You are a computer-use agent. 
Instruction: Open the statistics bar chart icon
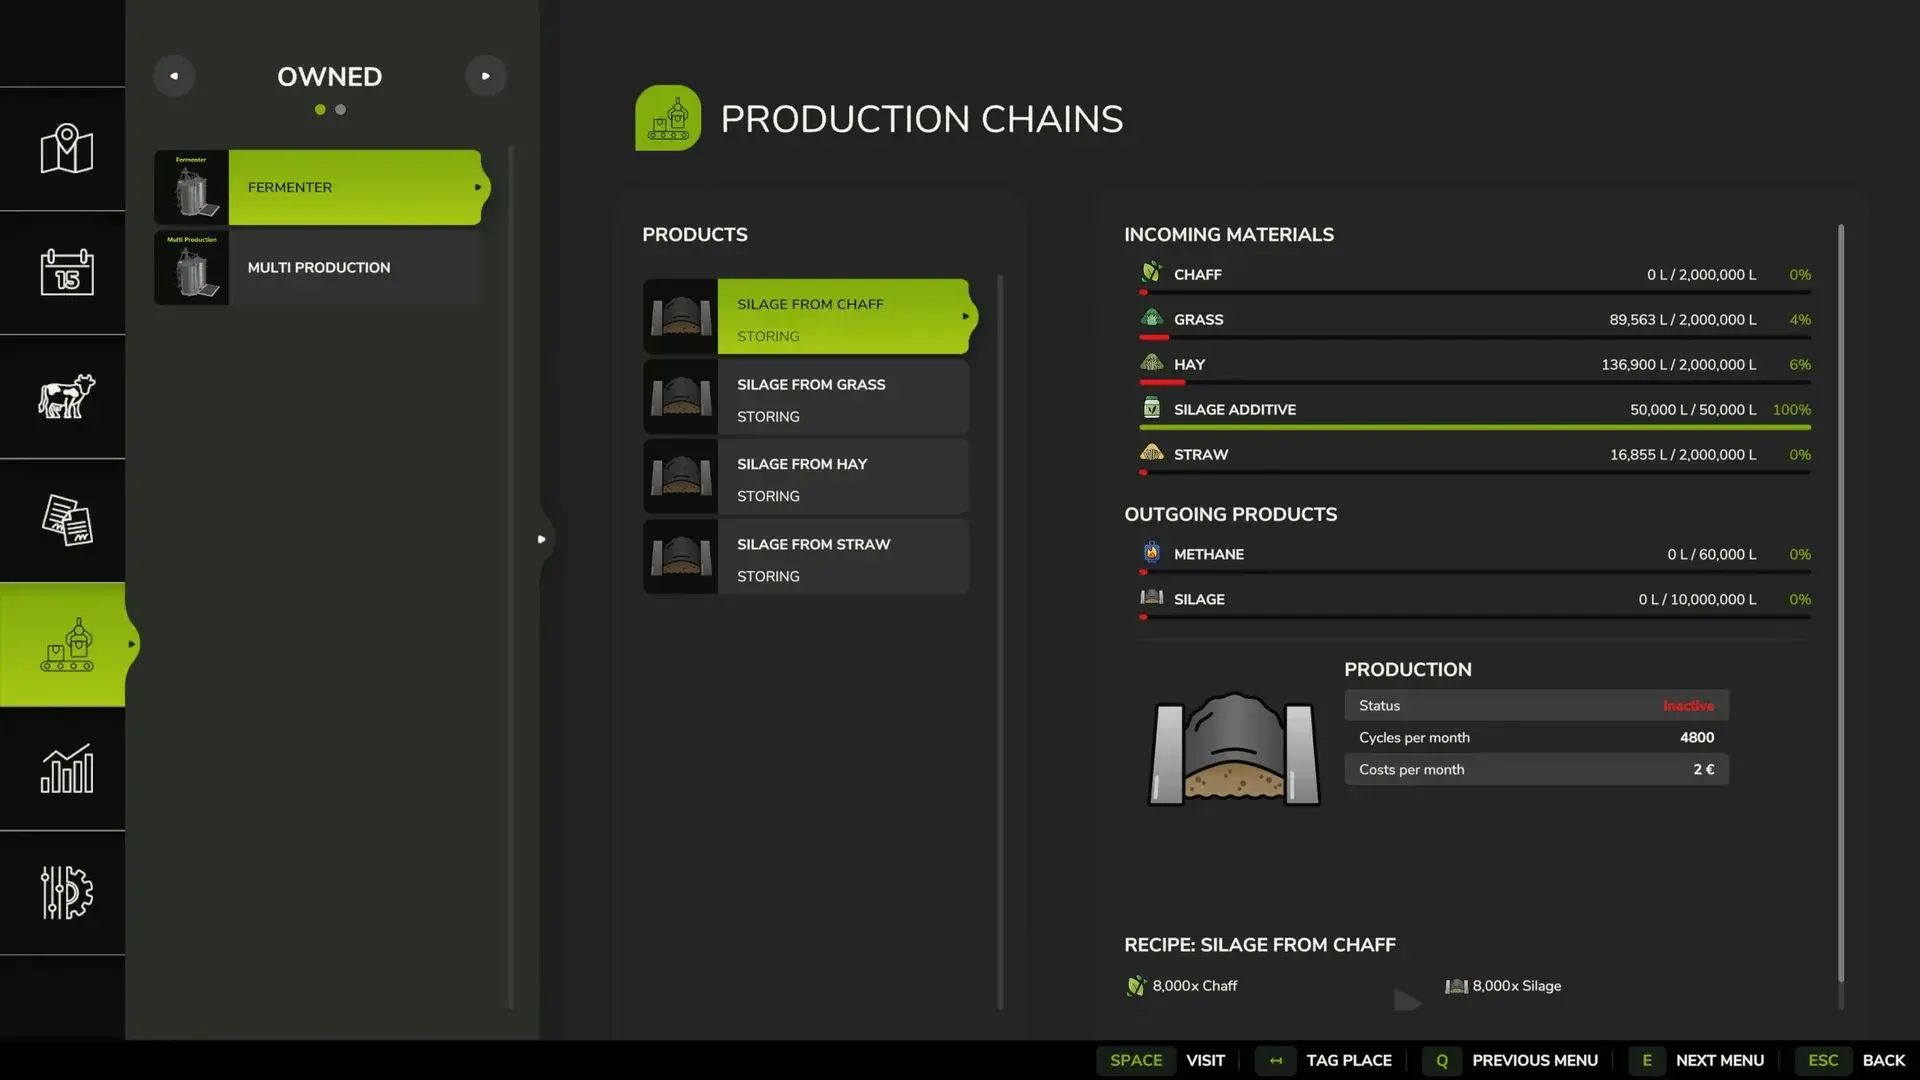(66, 768)
